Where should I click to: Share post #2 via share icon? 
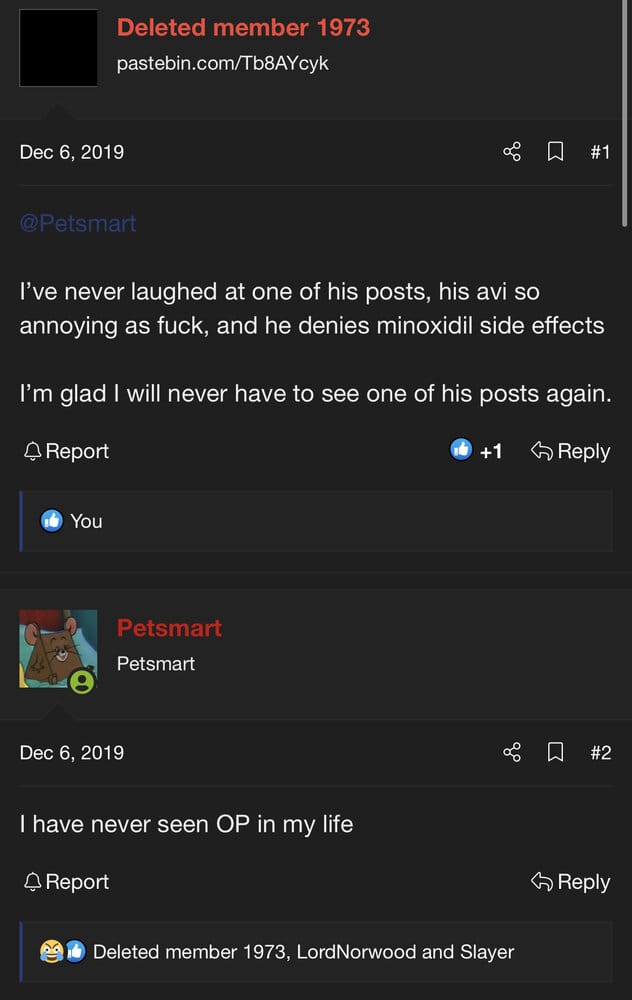tap(511, 753)
